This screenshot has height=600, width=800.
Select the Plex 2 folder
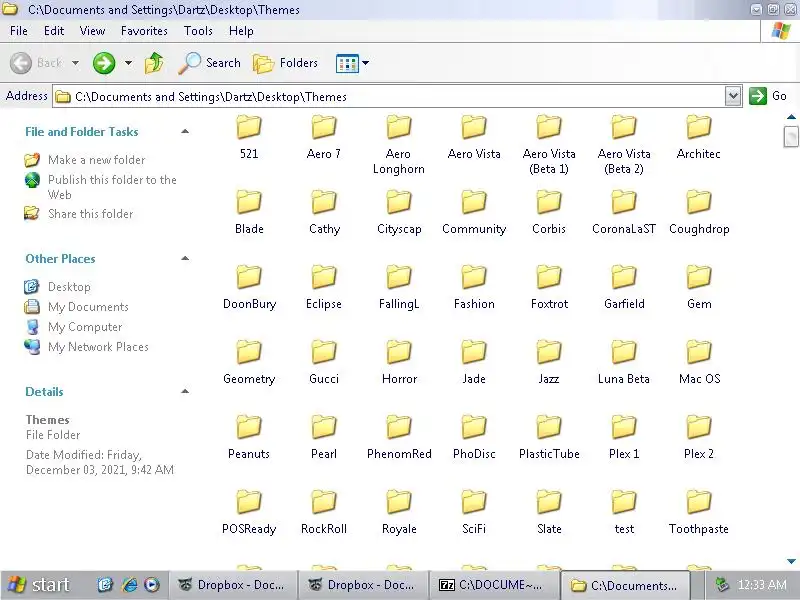[x=699, y=438]
